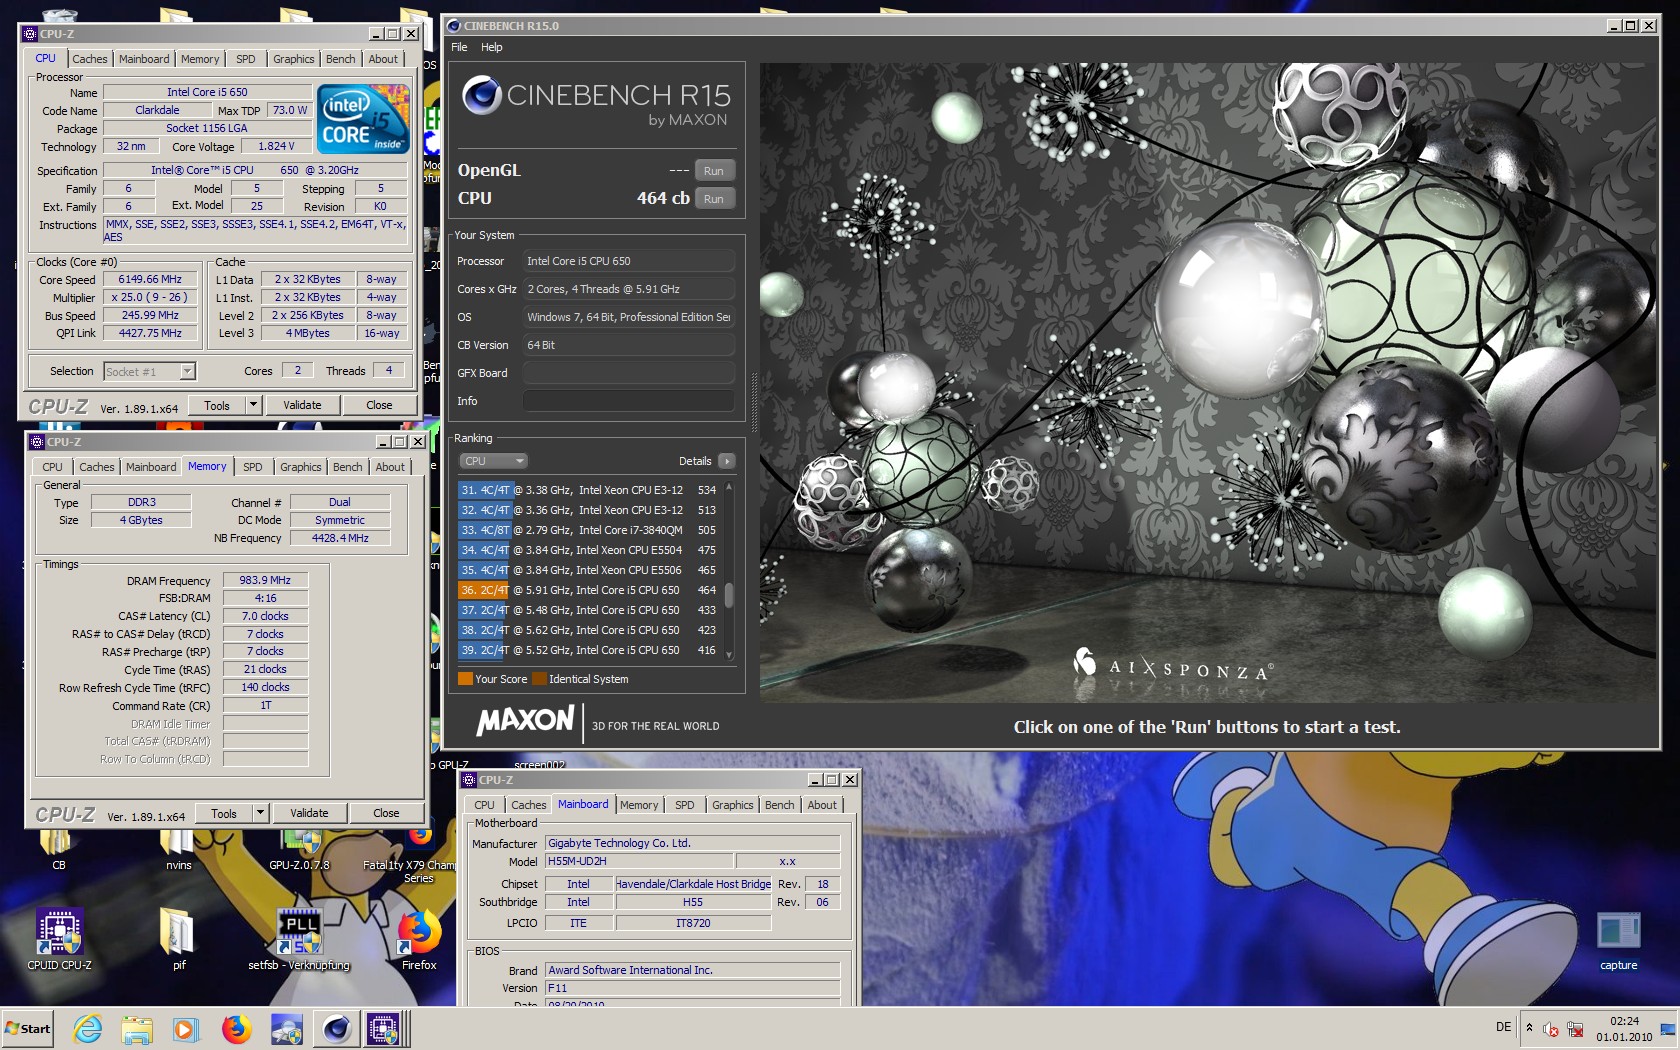Viewport: 1680px width, 1050px height.
Task: Run the CPU benchmark
Action: tap(714, 199)
